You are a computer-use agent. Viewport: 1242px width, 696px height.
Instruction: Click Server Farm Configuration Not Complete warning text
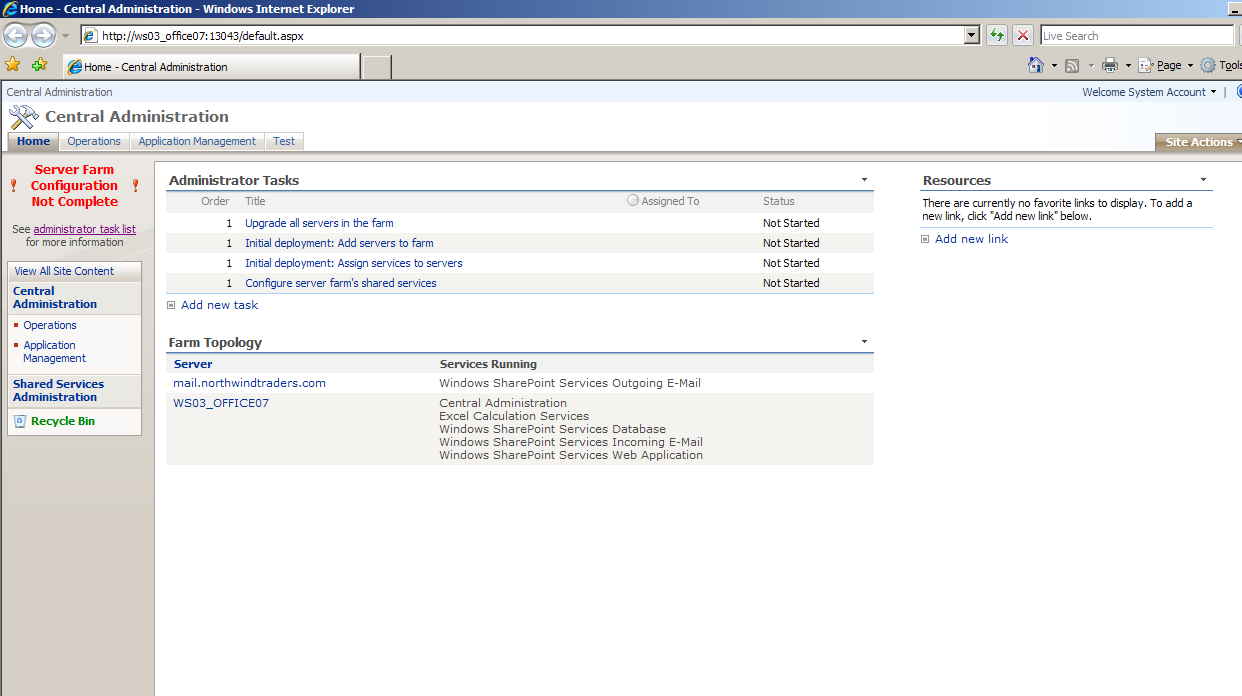(x=74, y=185)
